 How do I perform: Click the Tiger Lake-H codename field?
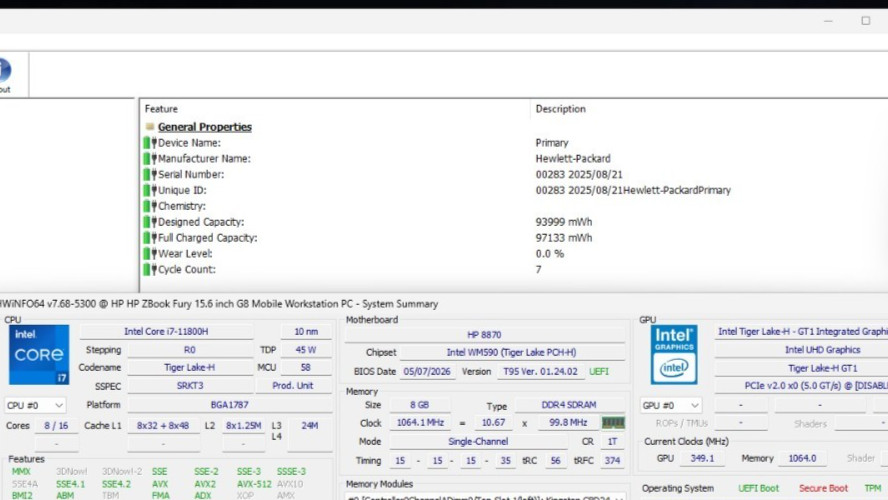pos(189,367)
